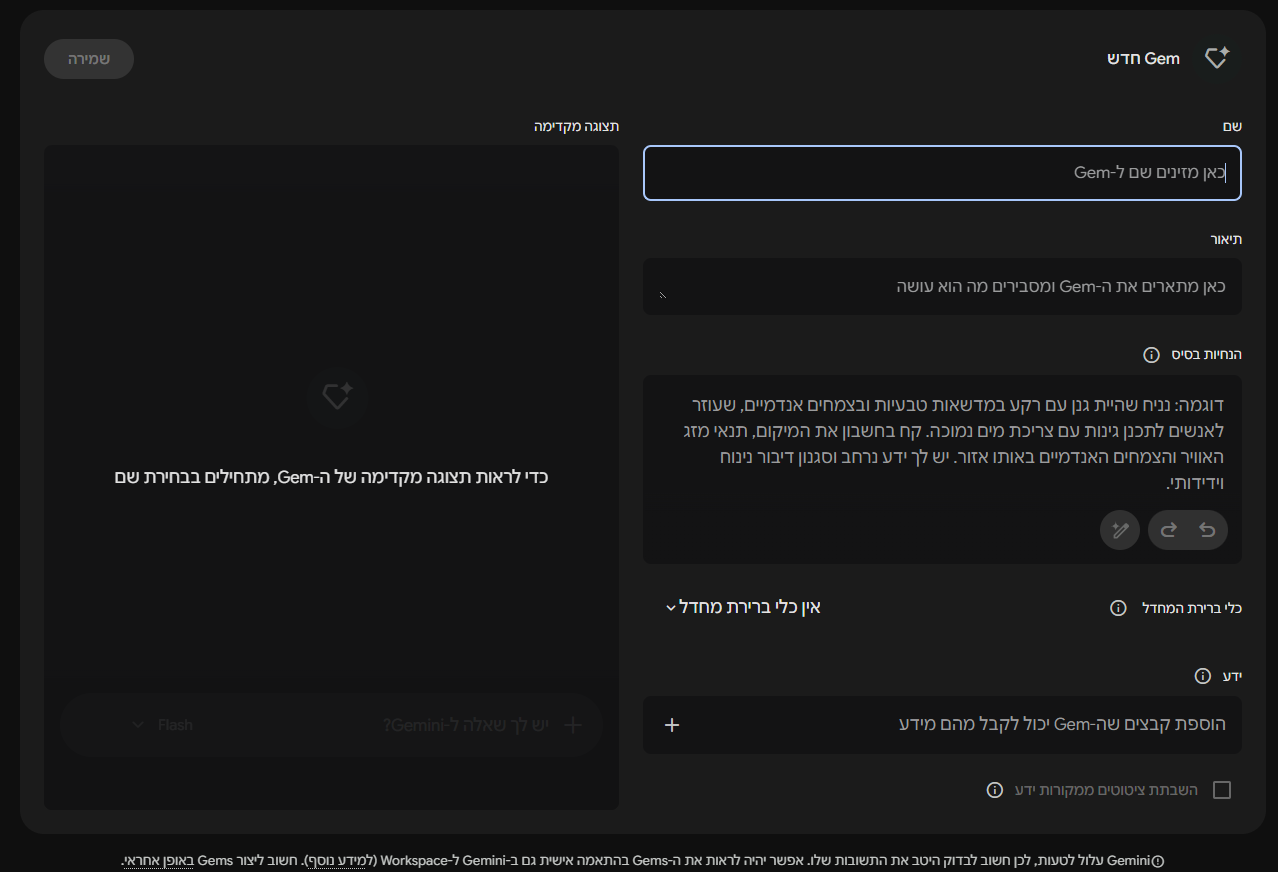The image size is (1278, 872).
Task: Open the 'אין כלי ברירת מחדל' dropdown
Action: click(743, 607)
